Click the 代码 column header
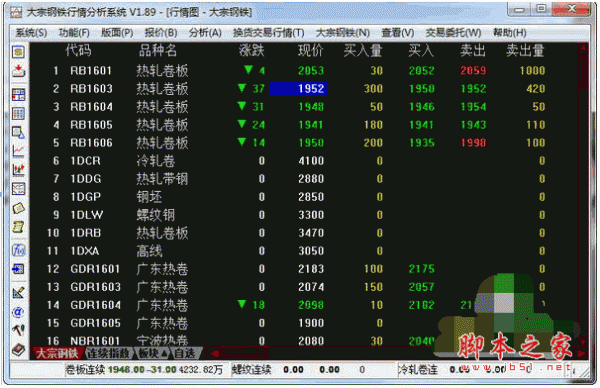The image size is (600, 388). (78, 51)
